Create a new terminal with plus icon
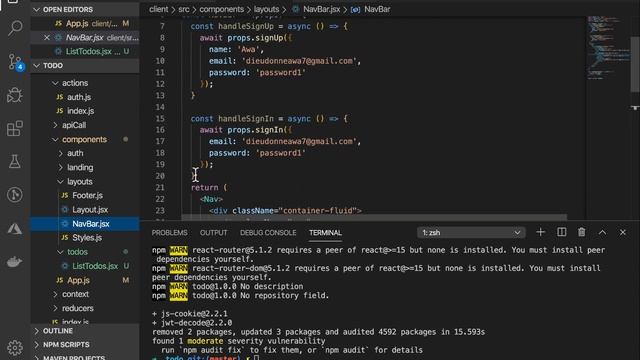Image resolution: width=640 pixels, height=360 pixels. (x=540, y=232)
